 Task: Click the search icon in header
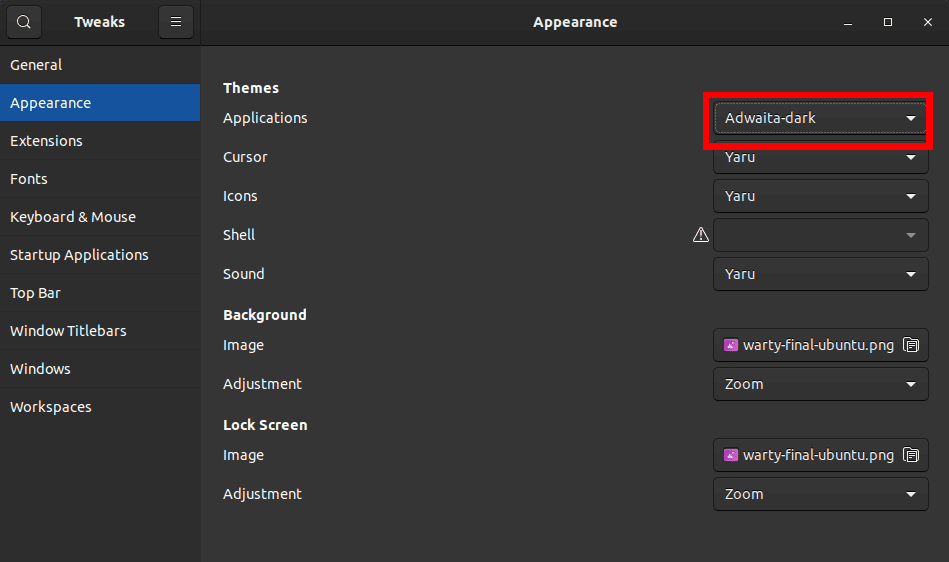pos(24,22)
